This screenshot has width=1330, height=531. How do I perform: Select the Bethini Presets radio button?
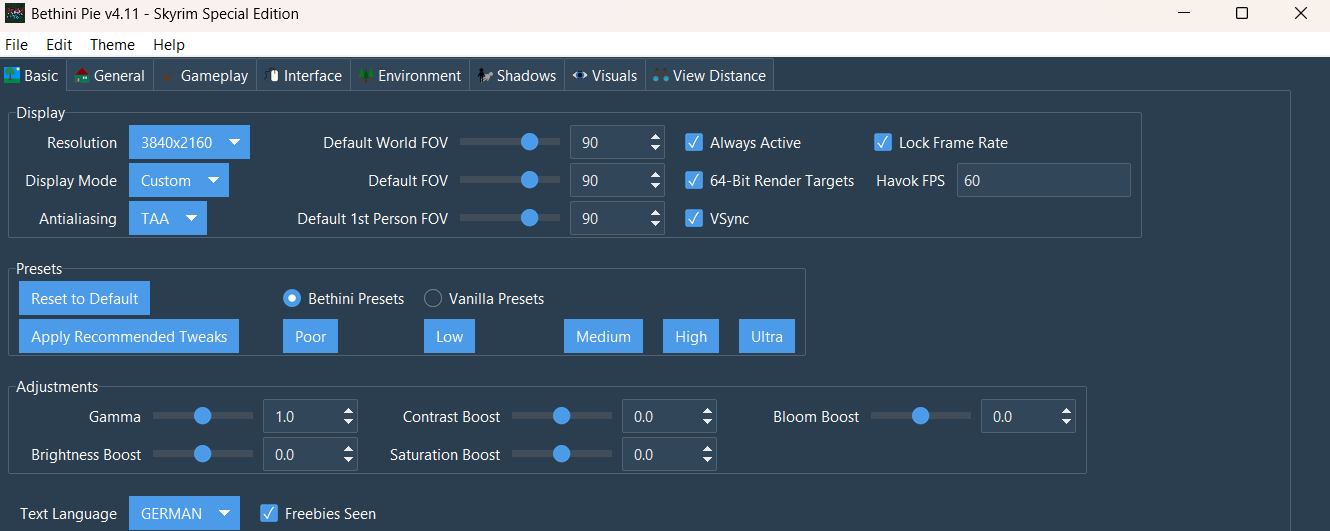pos(292,298)
